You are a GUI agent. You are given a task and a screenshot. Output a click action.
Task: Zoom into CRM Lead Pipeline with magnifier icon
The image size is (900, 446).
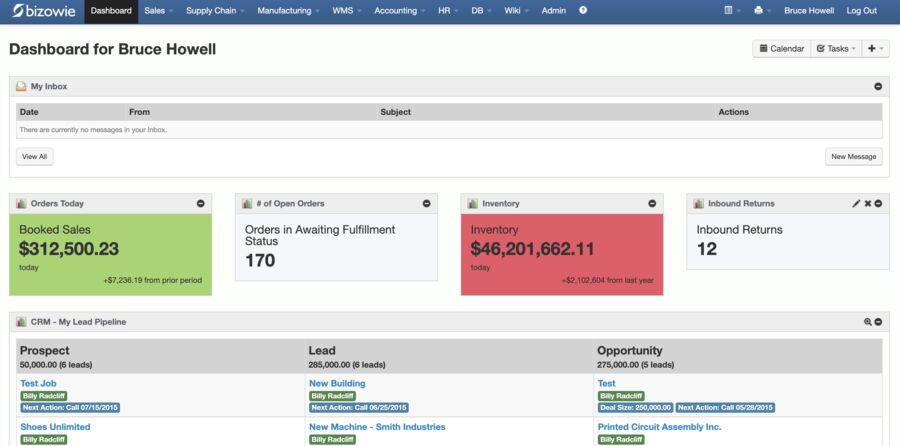point(867,322)
